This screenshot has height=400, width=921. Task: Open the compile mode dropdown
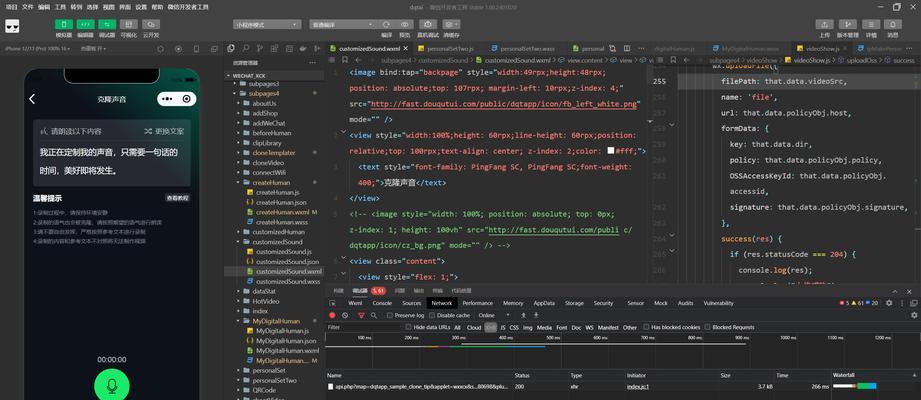[x=342, y=25]
